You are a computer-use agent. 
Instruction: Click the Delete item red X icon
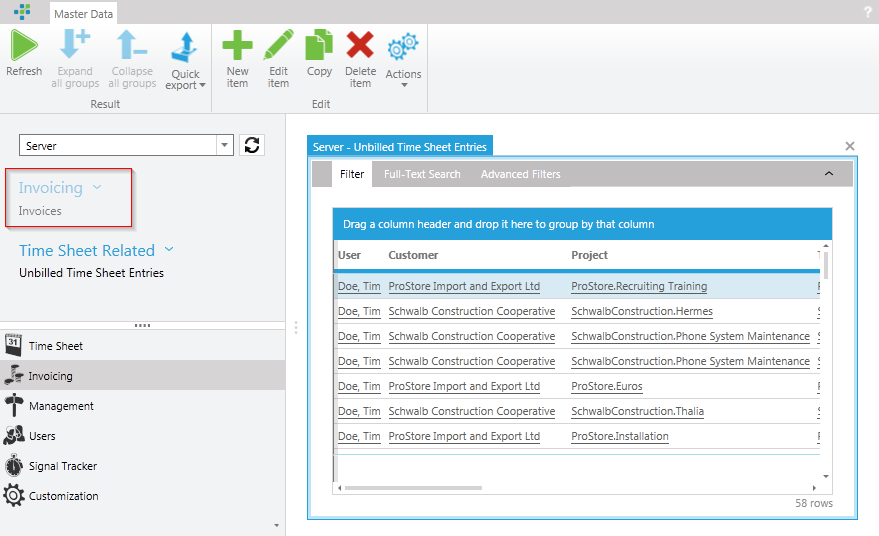[x=360, y=45]
